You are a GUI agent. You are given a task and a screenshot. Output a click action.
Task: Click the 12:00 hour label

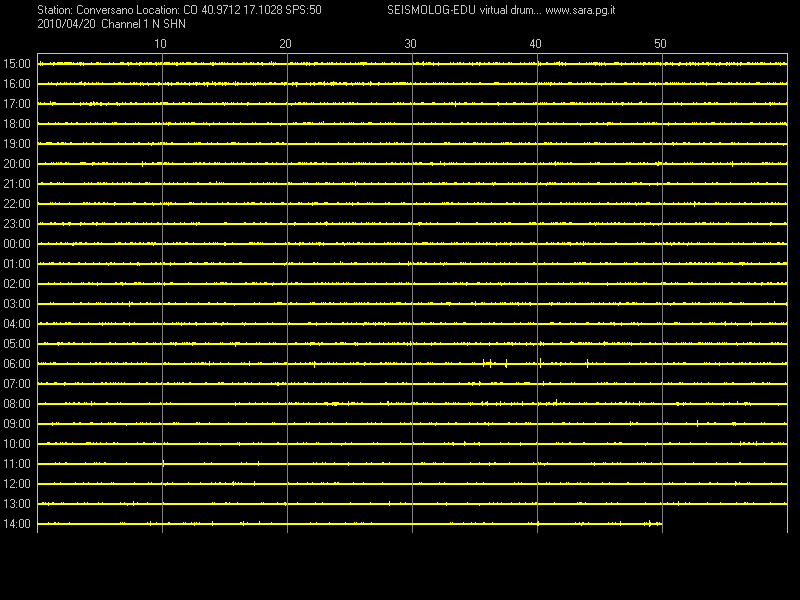17,484
